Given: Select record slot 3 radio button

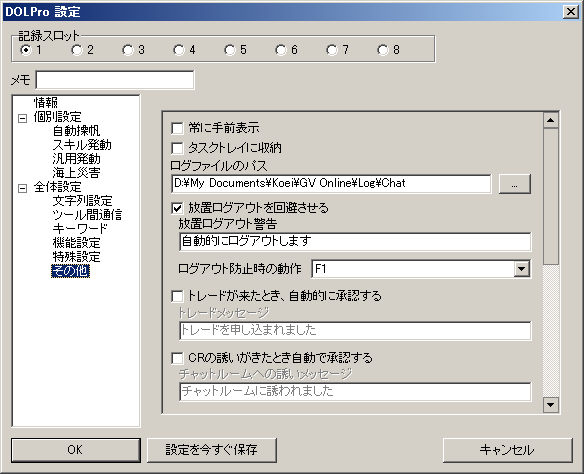Looking at the screenshot, I should point(128,50).
